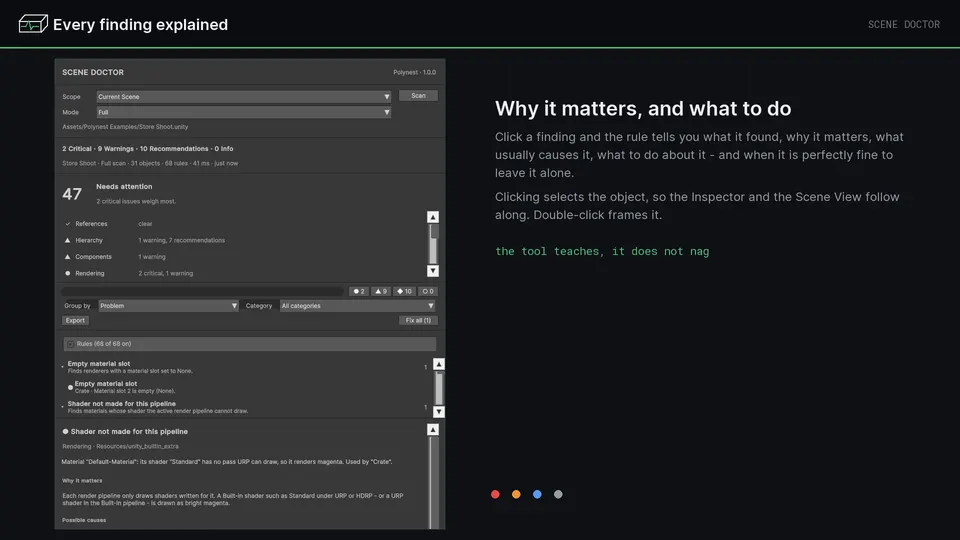The height and width of the screenshot is (540, 960).
Task: Toggle the critical severity filter showing 2
Action: pyautogui.click(x=359, y=291)
